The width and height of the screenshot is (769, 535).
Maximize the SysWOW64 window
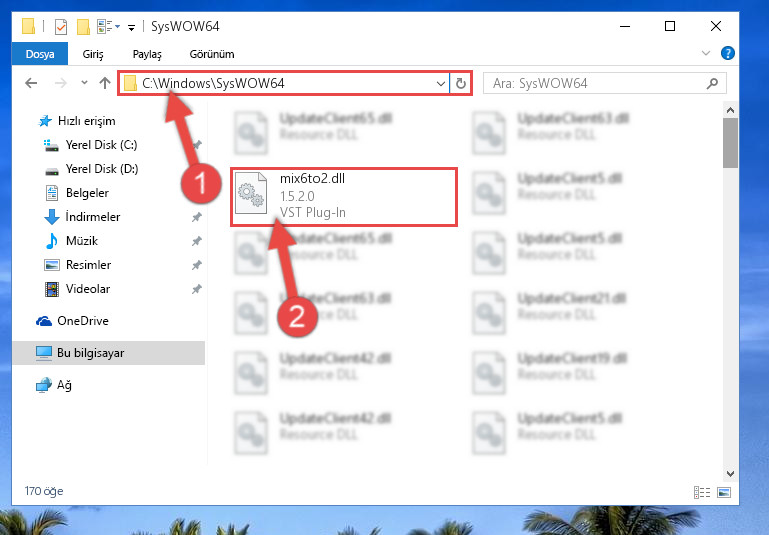point(670,26)
